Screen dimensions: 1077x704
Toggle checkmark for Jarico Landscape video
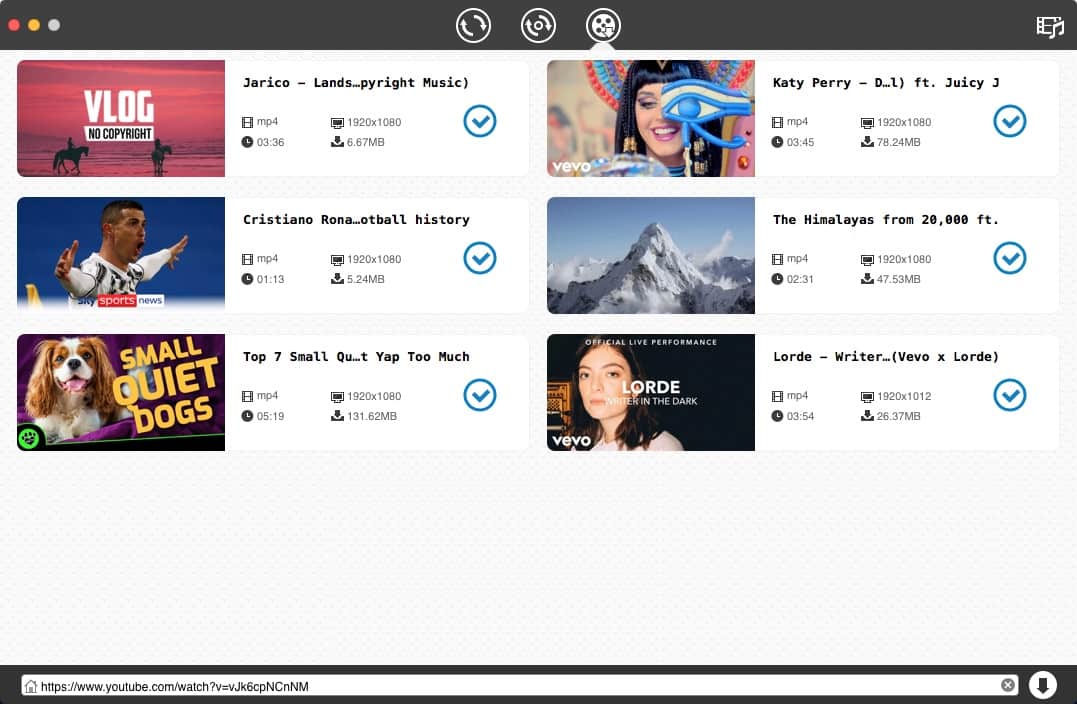tap(479, 121)
